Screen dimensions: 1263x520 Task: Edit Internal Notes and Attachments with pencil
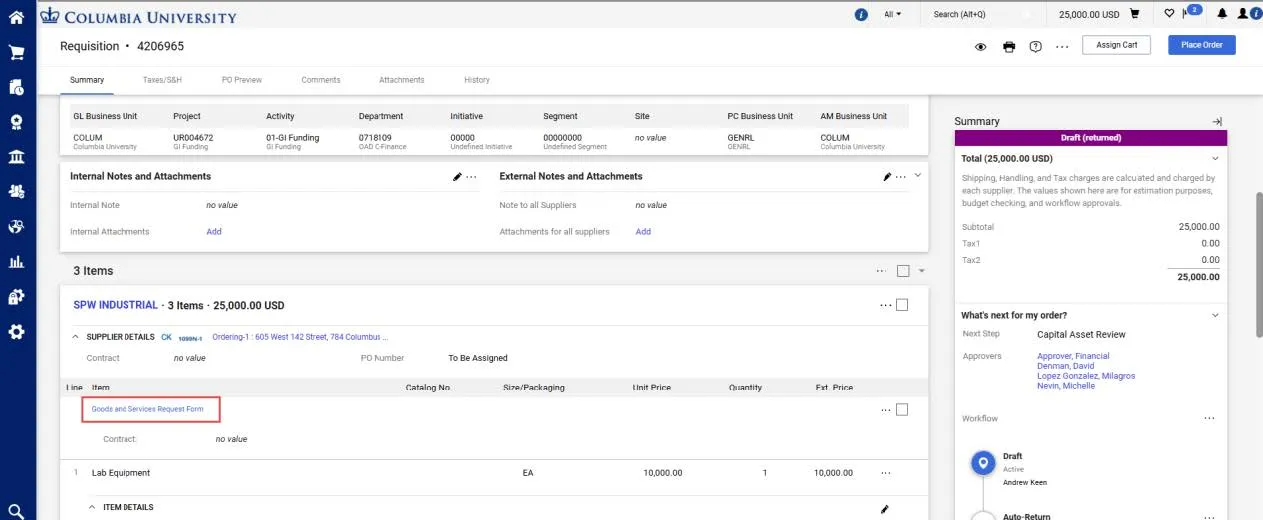pos(457,177)
